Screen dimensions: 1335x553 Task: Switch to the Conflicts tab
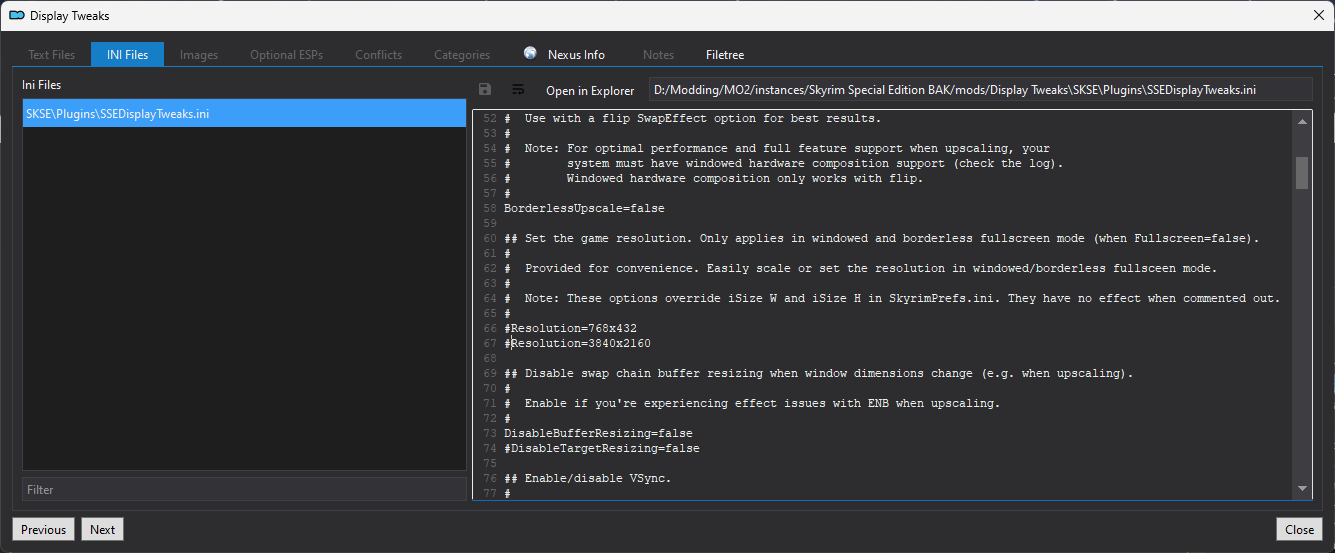(x=378, y=54)
